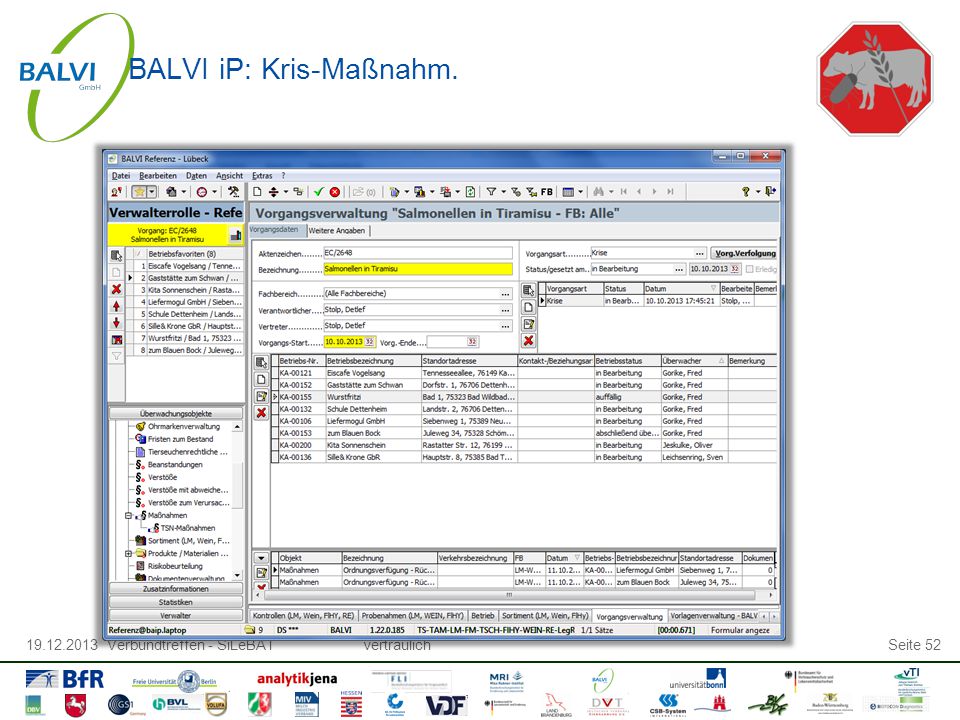This screenshot has height=720, width=960.
Task: Open Vertreter selection ellipsis button
Action: [x=505, y=326]
